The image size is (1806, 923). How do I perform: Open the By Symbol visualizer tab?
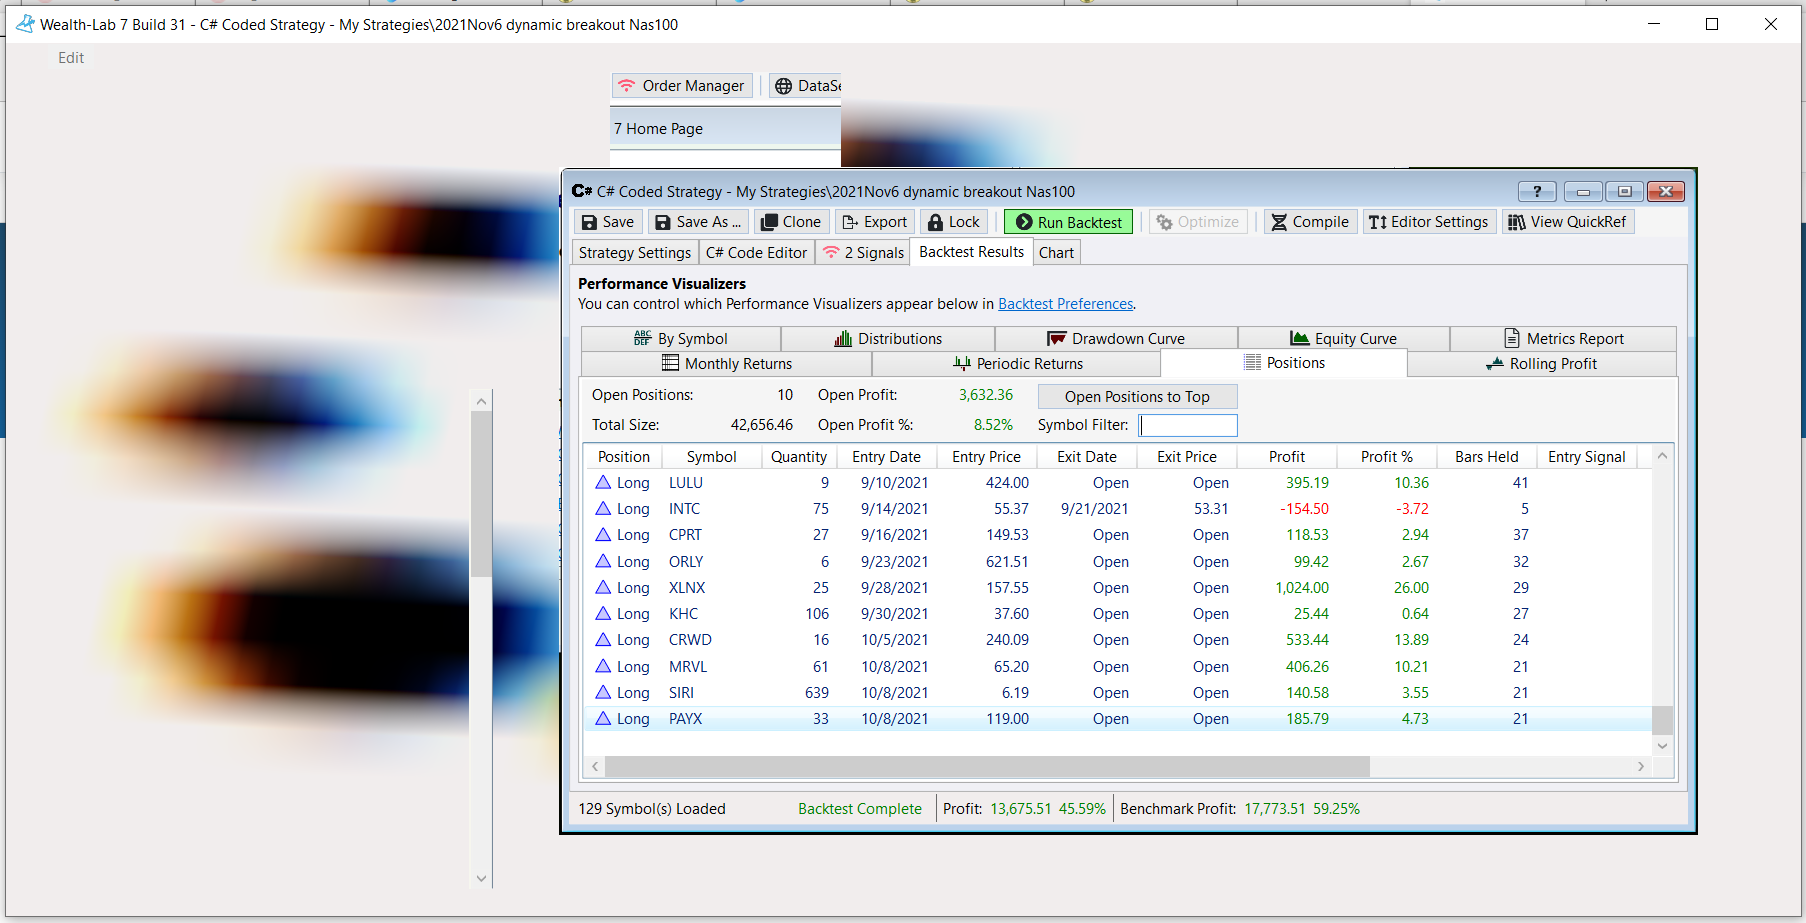coord(680,339)
